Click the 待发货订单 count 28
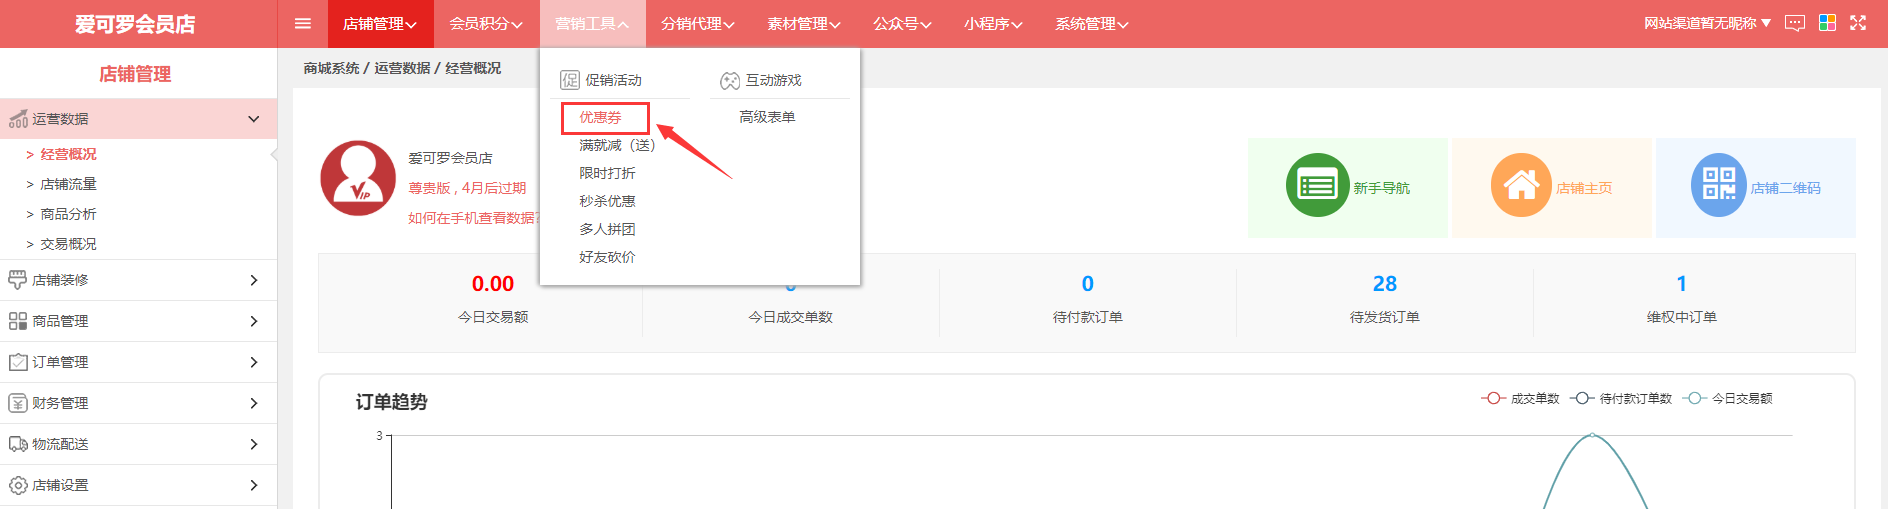Screen dimensions: 1888x509 [1384, 284]
